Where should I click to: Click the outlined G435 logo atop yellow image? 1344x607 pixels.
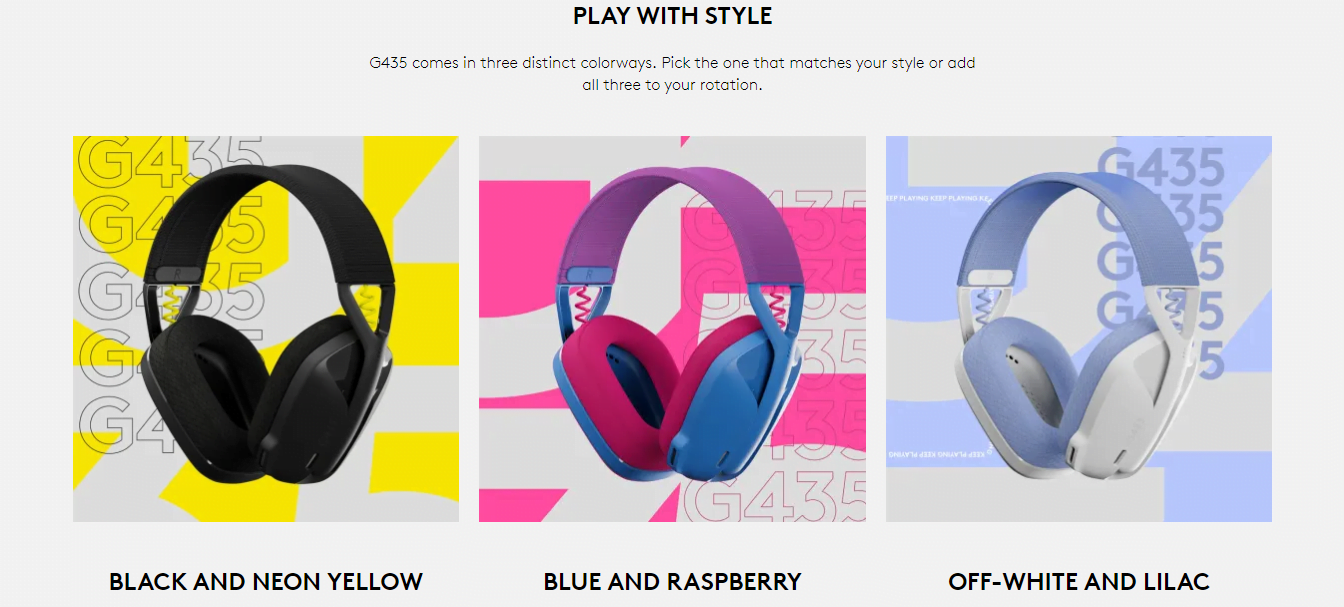pos(170,161)
